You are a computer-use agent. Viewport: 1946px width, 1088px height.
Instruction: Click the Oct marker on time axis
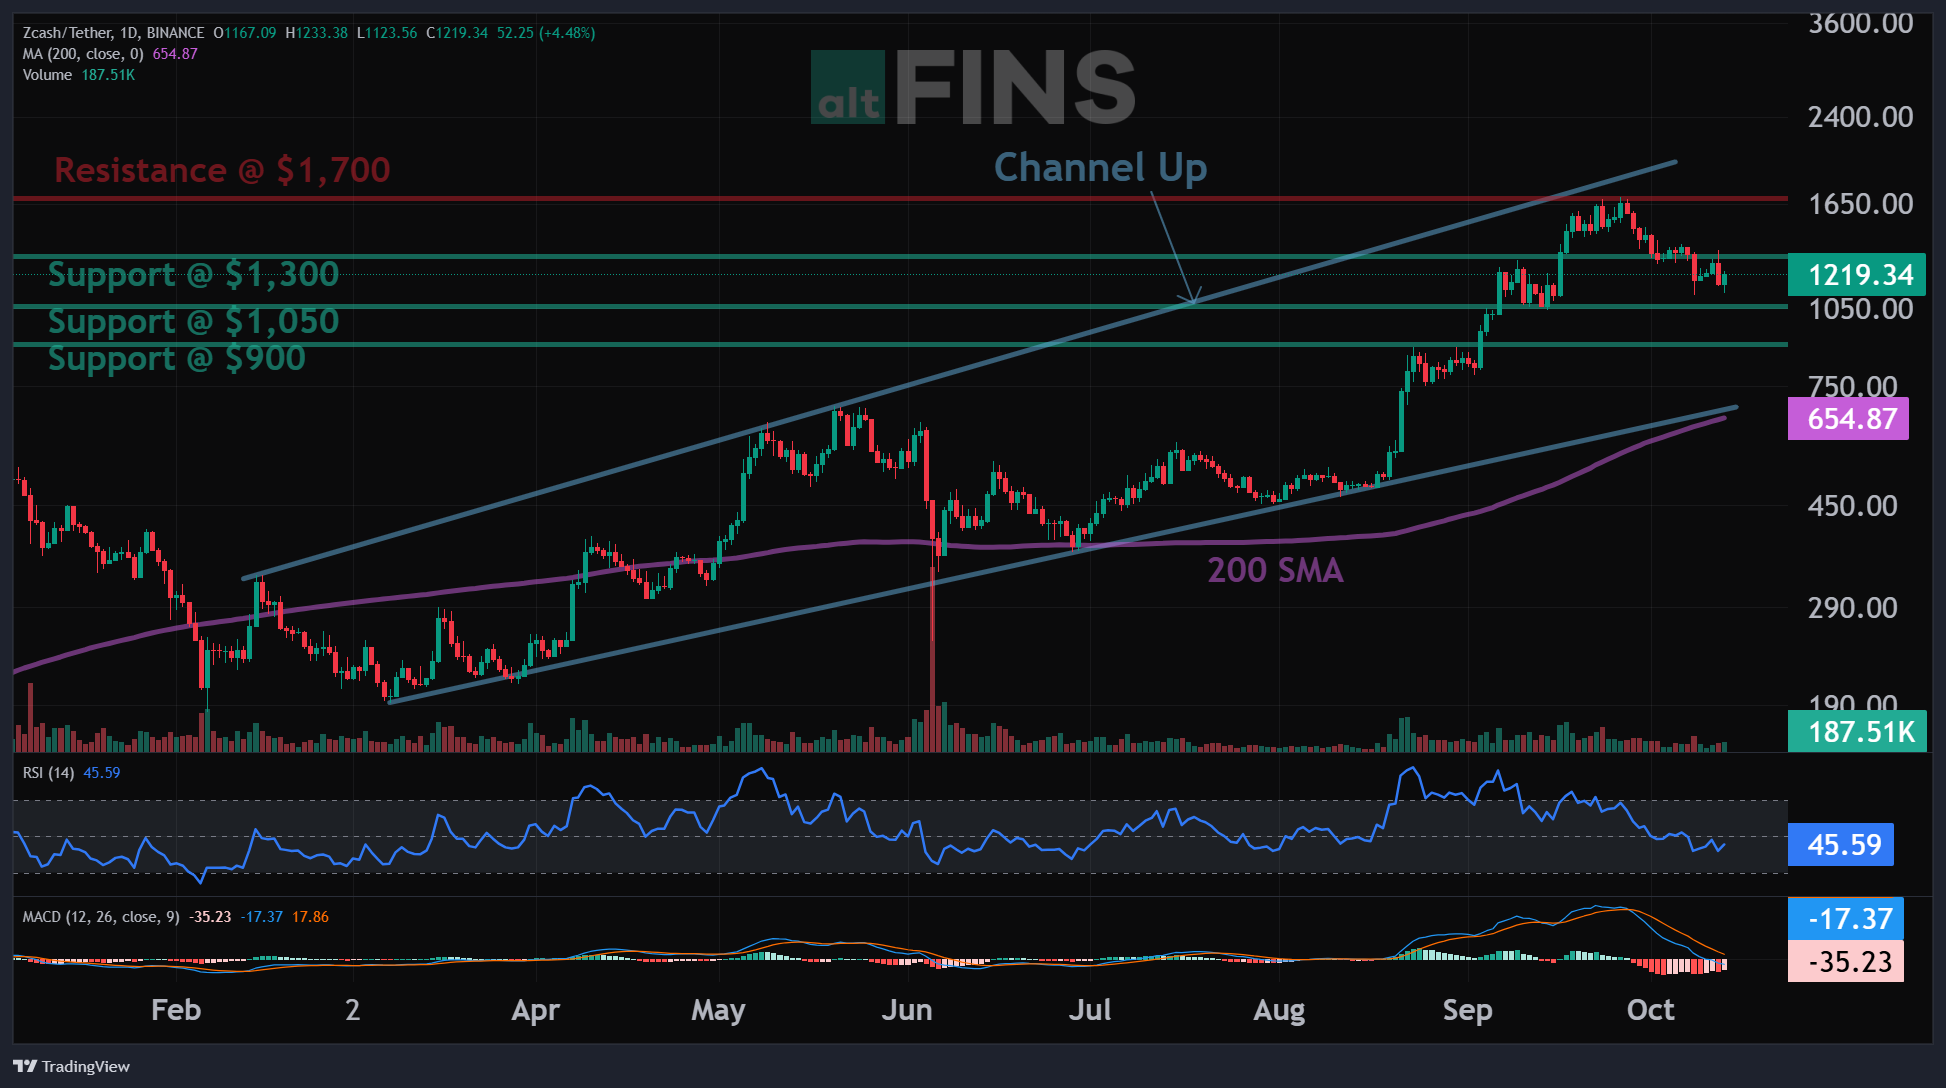click(1650, 1010)
